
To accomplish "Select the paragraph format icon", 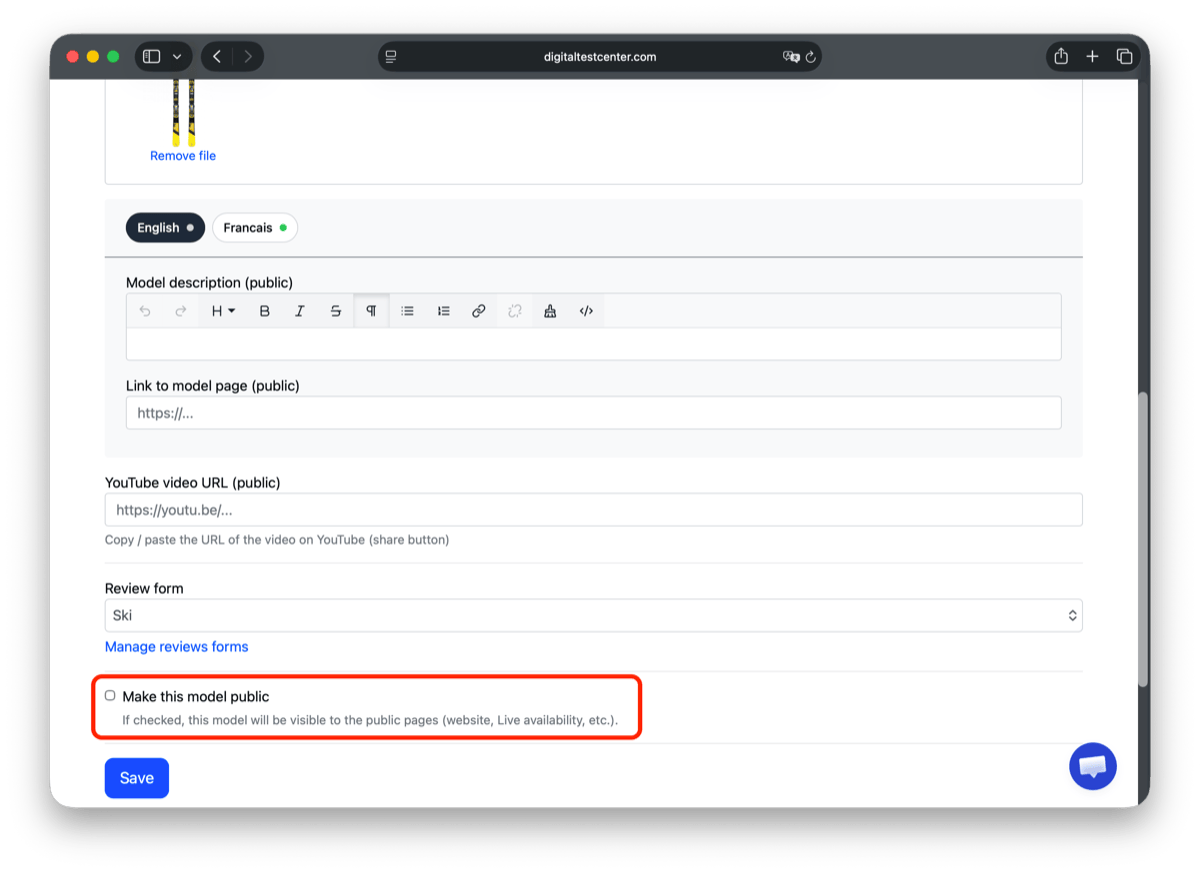I will [x=371, y=311].
